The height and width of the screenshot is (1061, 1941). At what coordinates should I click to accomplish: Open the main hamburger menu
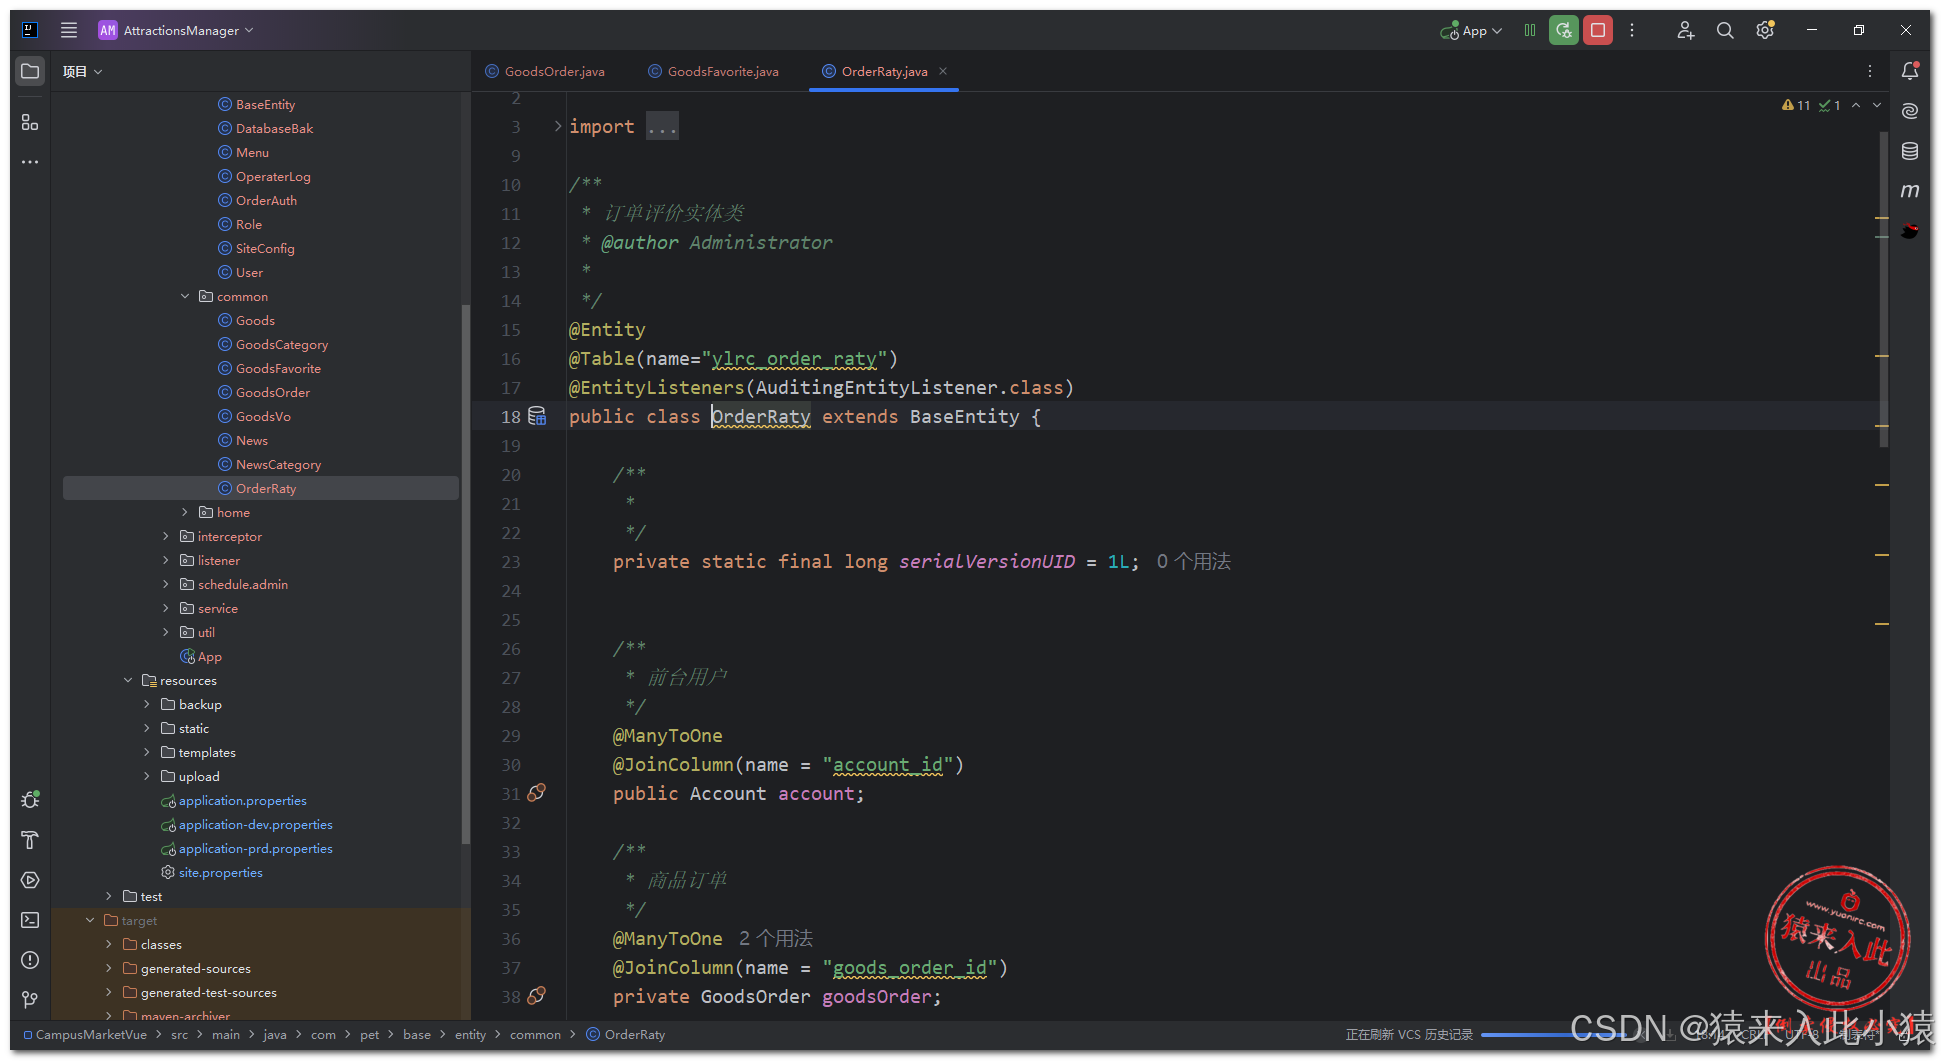(x=69, y=30)
